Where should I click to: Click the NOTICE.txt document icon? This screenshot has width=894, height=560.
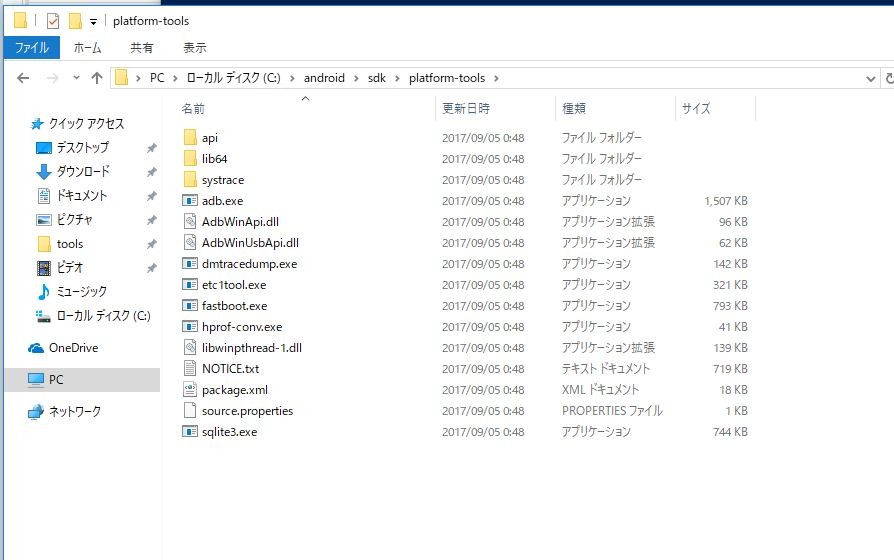[190, 368]
